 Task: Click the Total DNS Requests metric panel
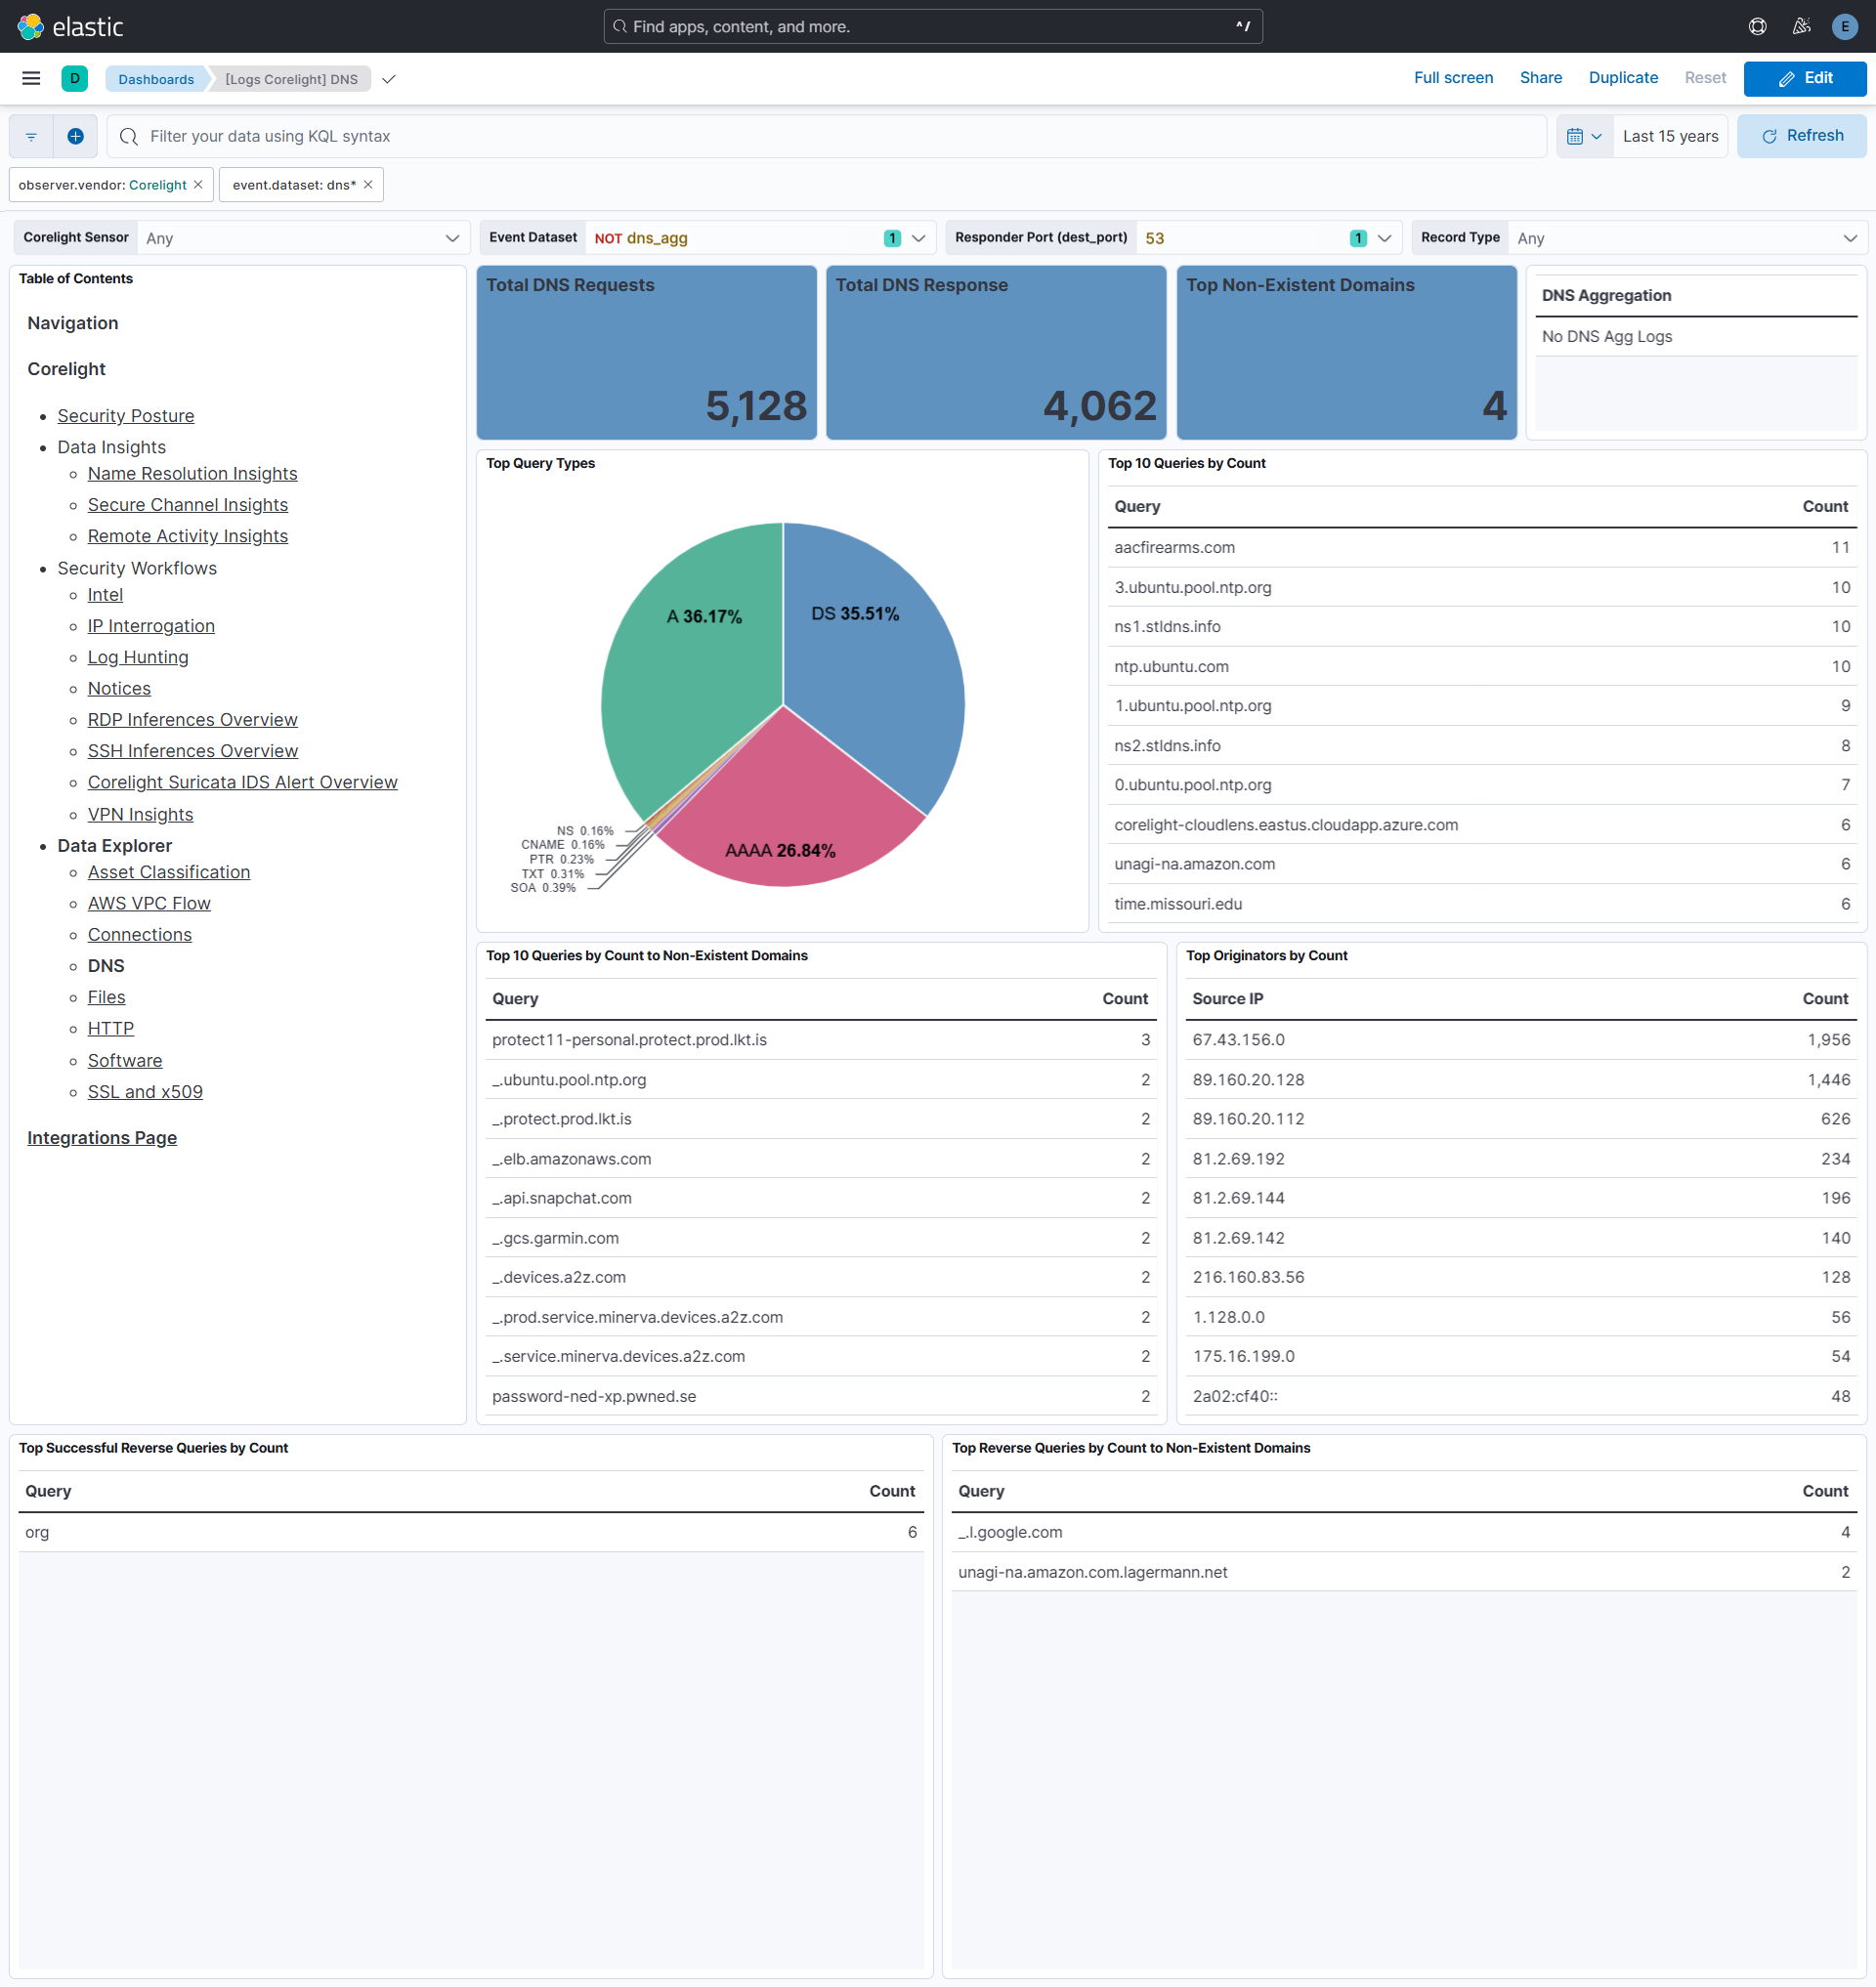coord(646,352)
